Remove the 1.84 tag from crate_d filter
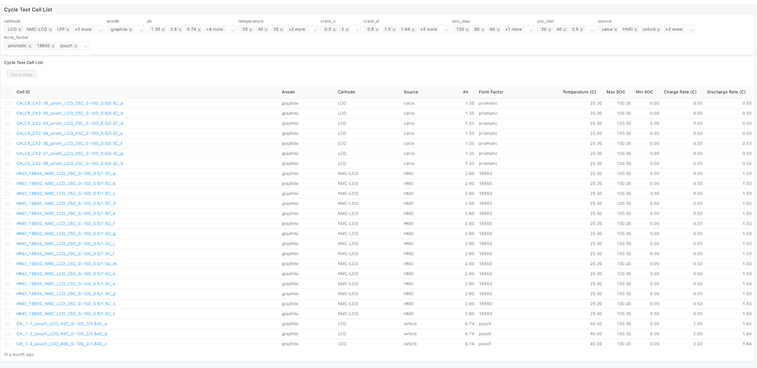Viewport: 757px width, 368px height. point(413,29)
